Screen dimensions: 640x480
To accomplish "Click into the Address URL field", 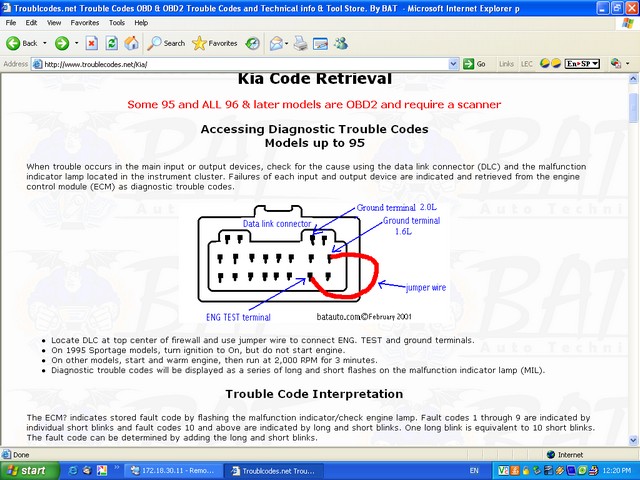I will coord(245,64).
